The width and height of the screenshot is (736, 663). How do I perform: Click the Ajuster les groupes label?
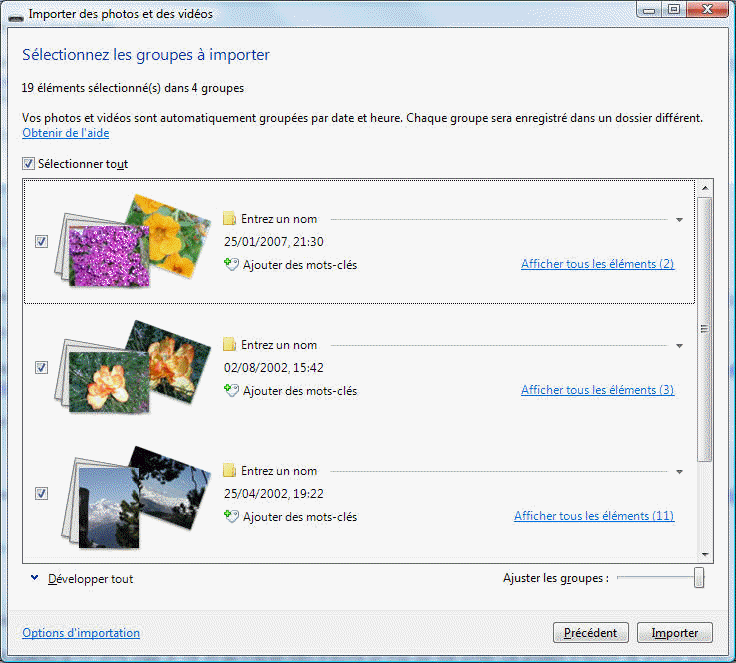click(x=556, y=578)
